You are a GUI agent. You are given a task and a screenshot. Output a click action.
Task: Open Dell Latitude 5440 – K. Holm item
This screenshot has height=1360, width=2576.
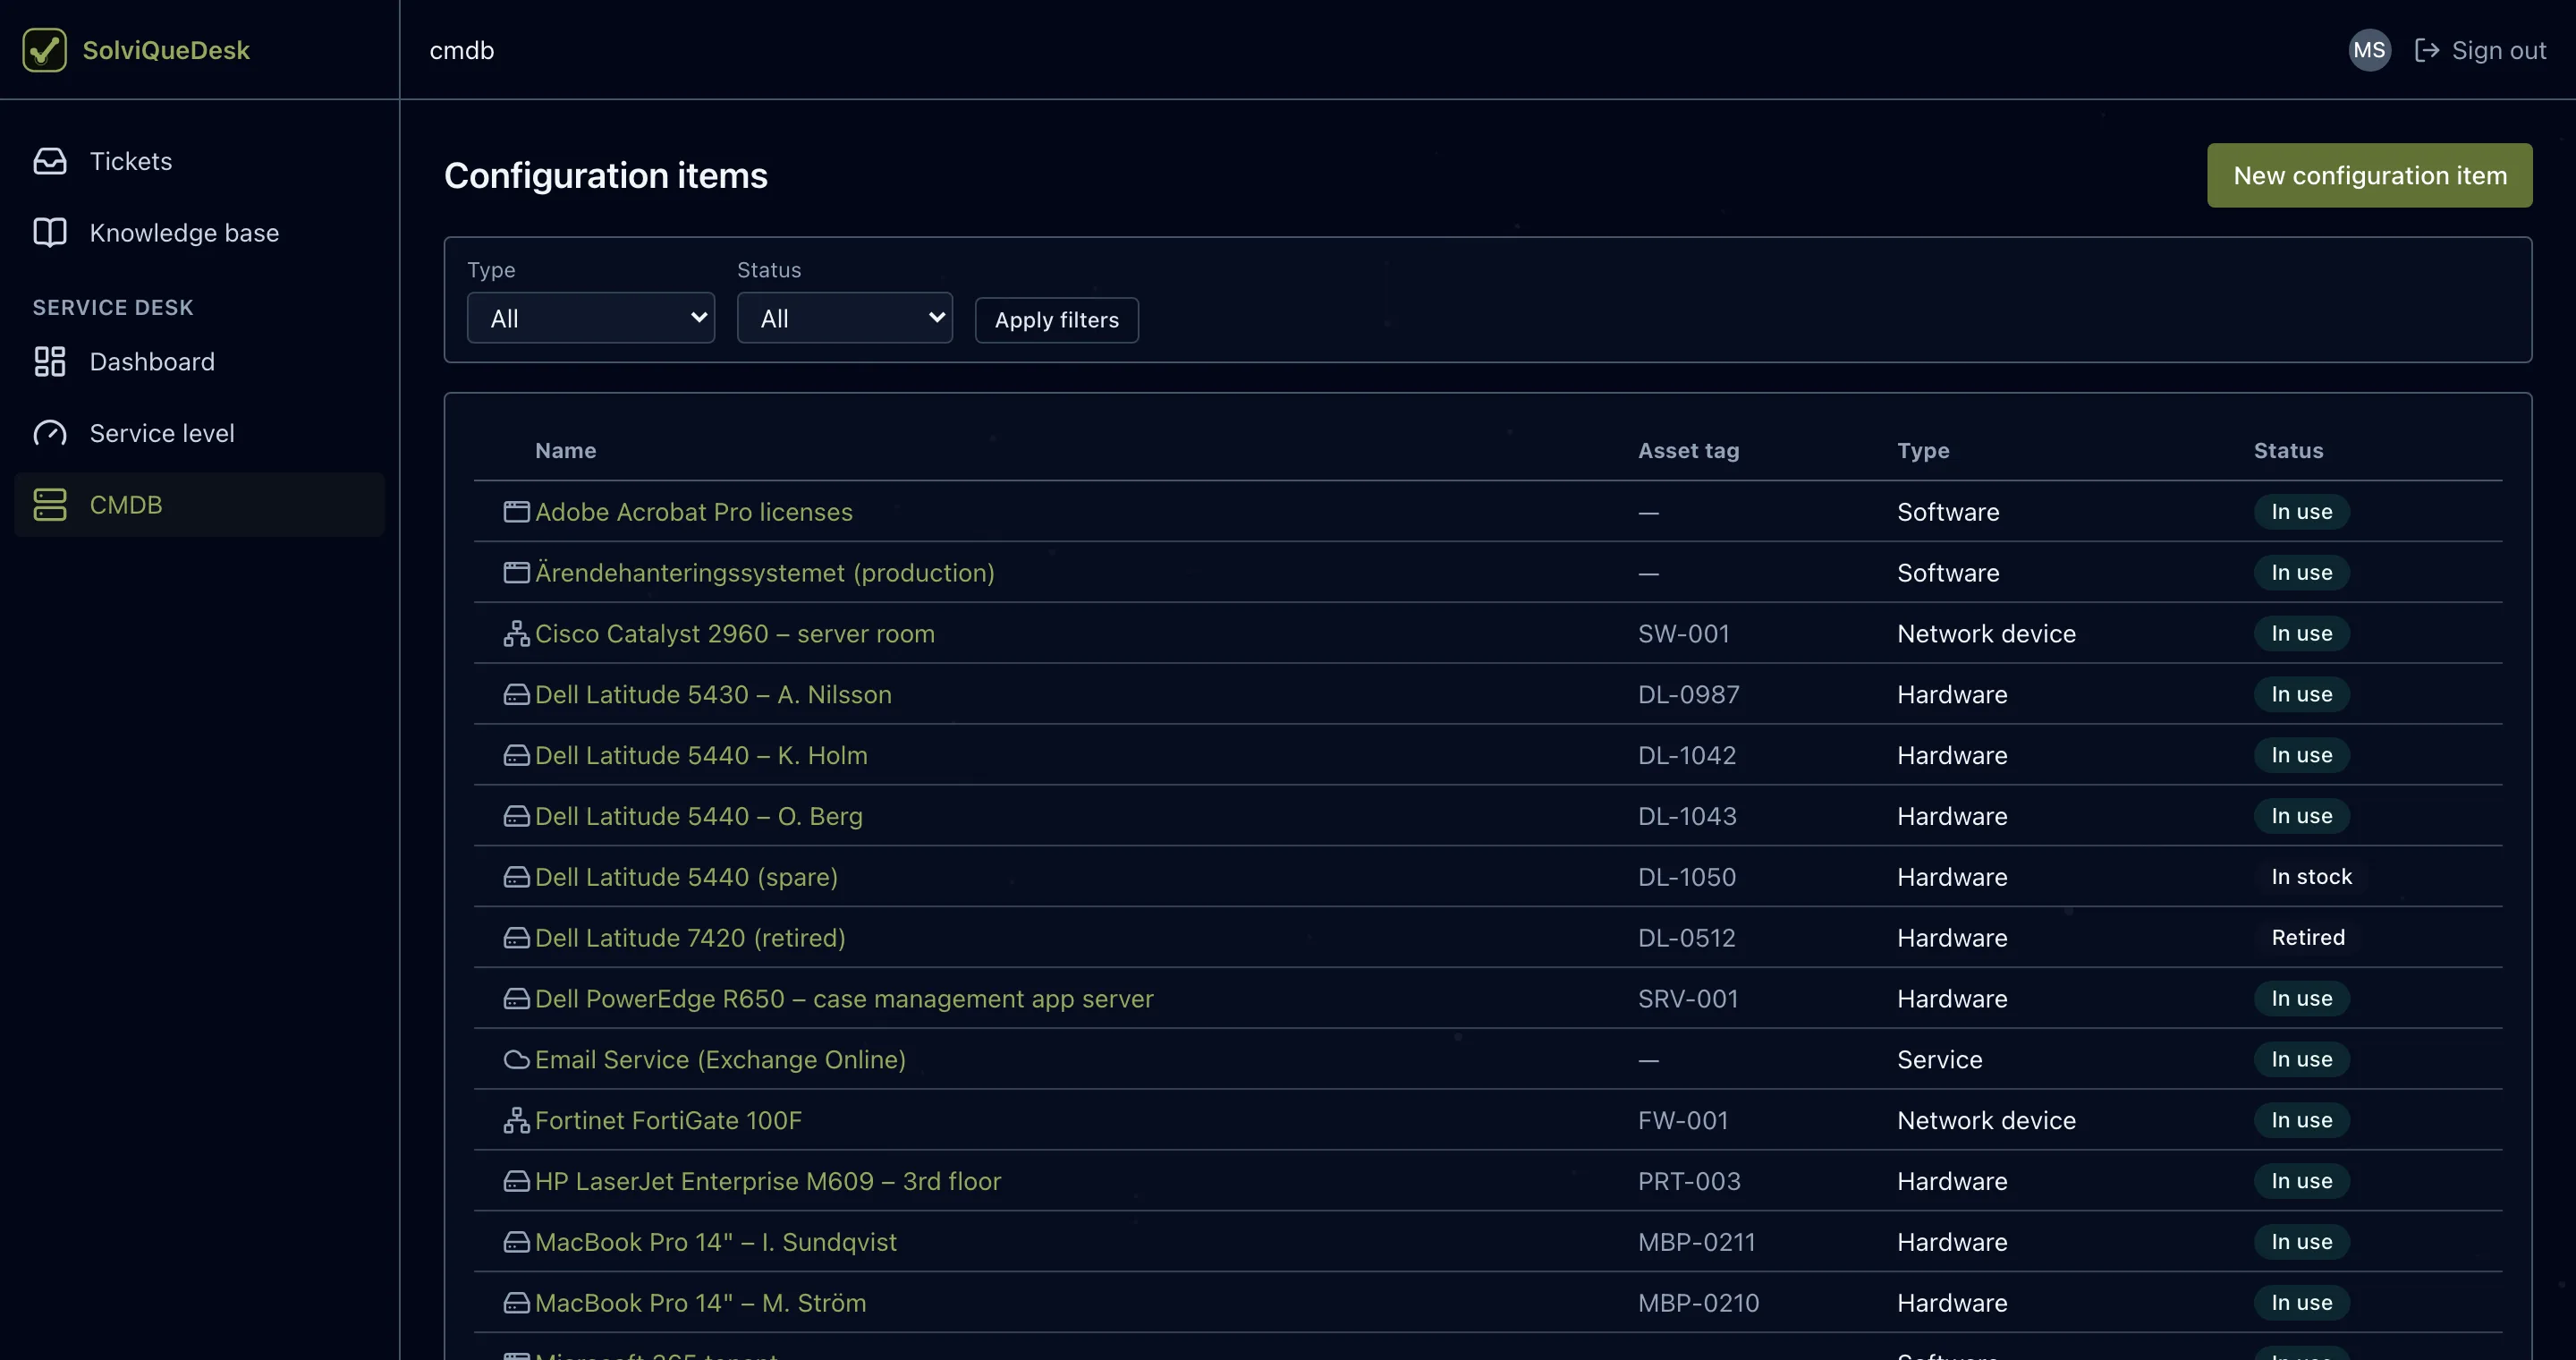tap(701, 756)
